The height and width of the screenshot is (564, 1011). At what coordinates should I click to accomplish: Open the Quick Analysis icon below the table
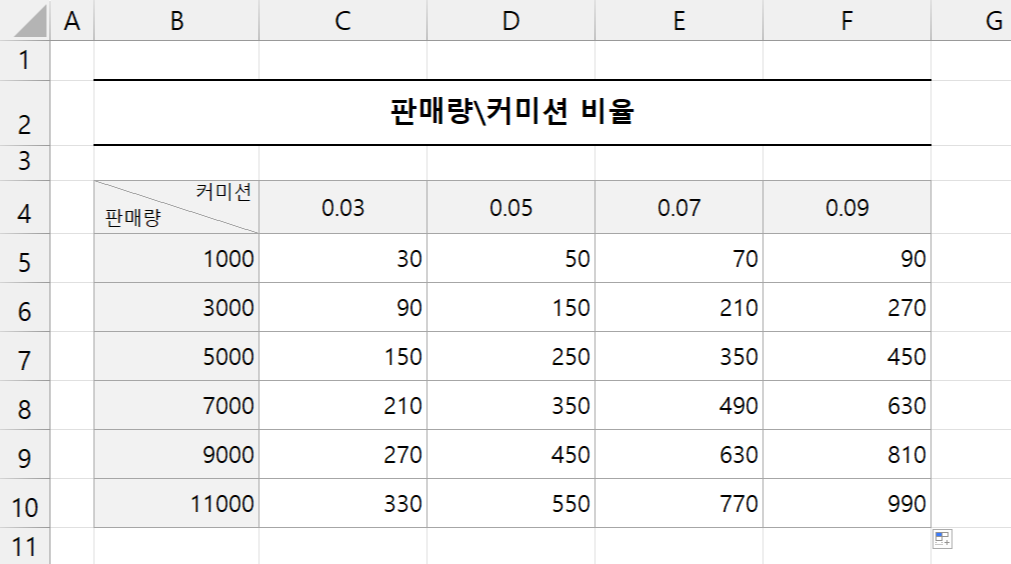(x=942, y=539)
